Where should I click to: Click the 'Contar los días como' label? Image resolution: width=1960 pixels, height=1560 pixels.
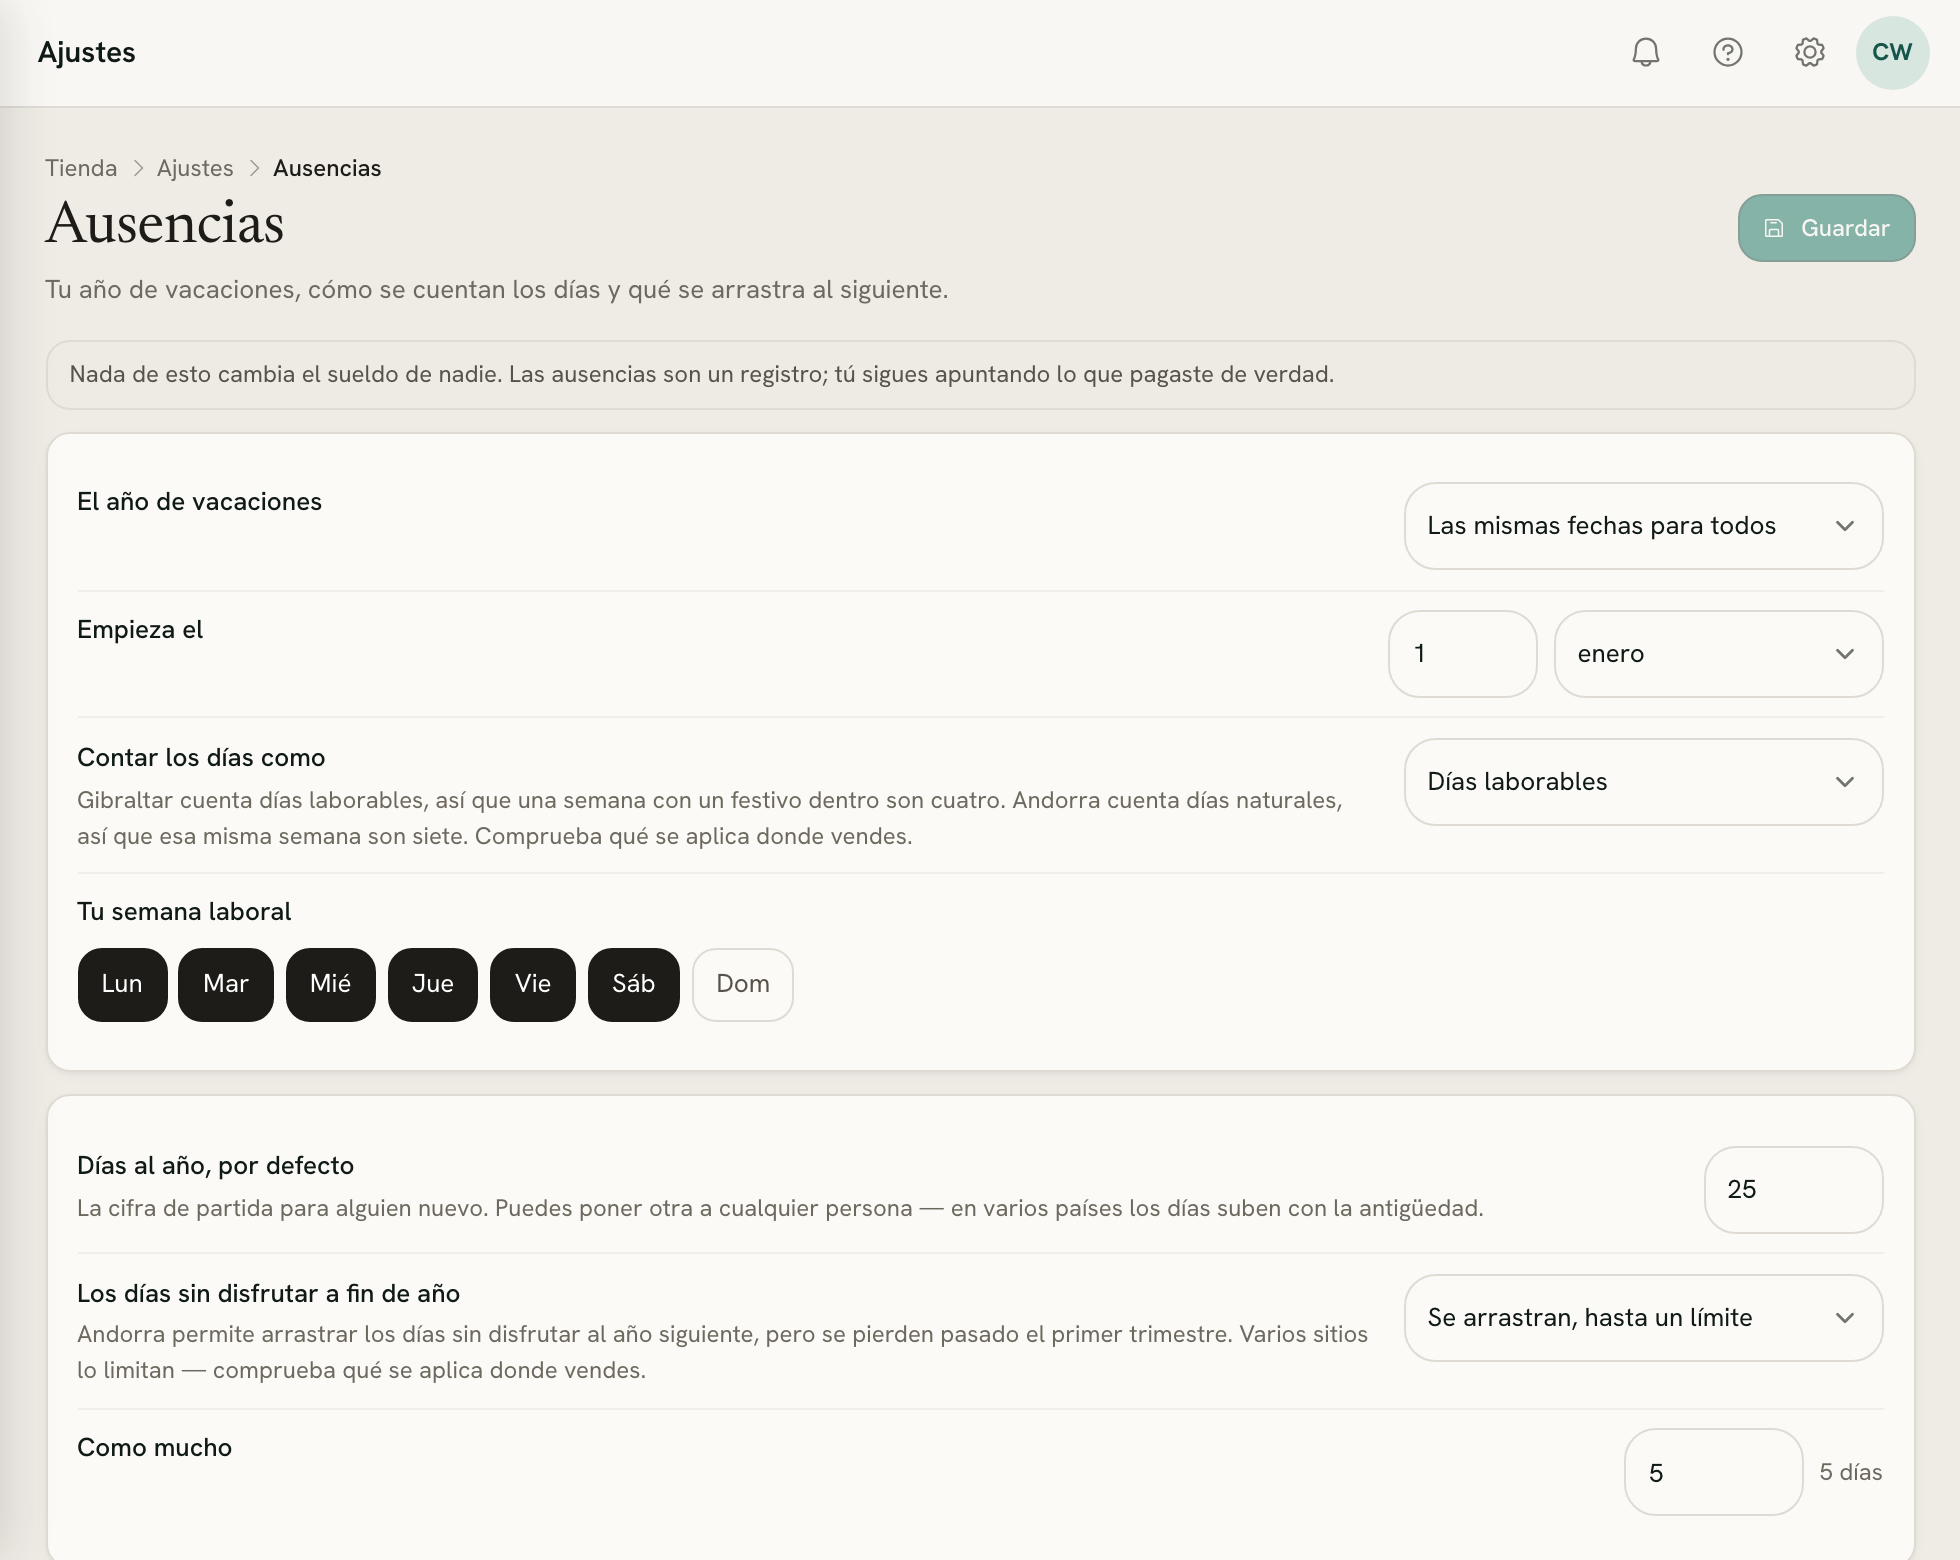tap(201, 758)
